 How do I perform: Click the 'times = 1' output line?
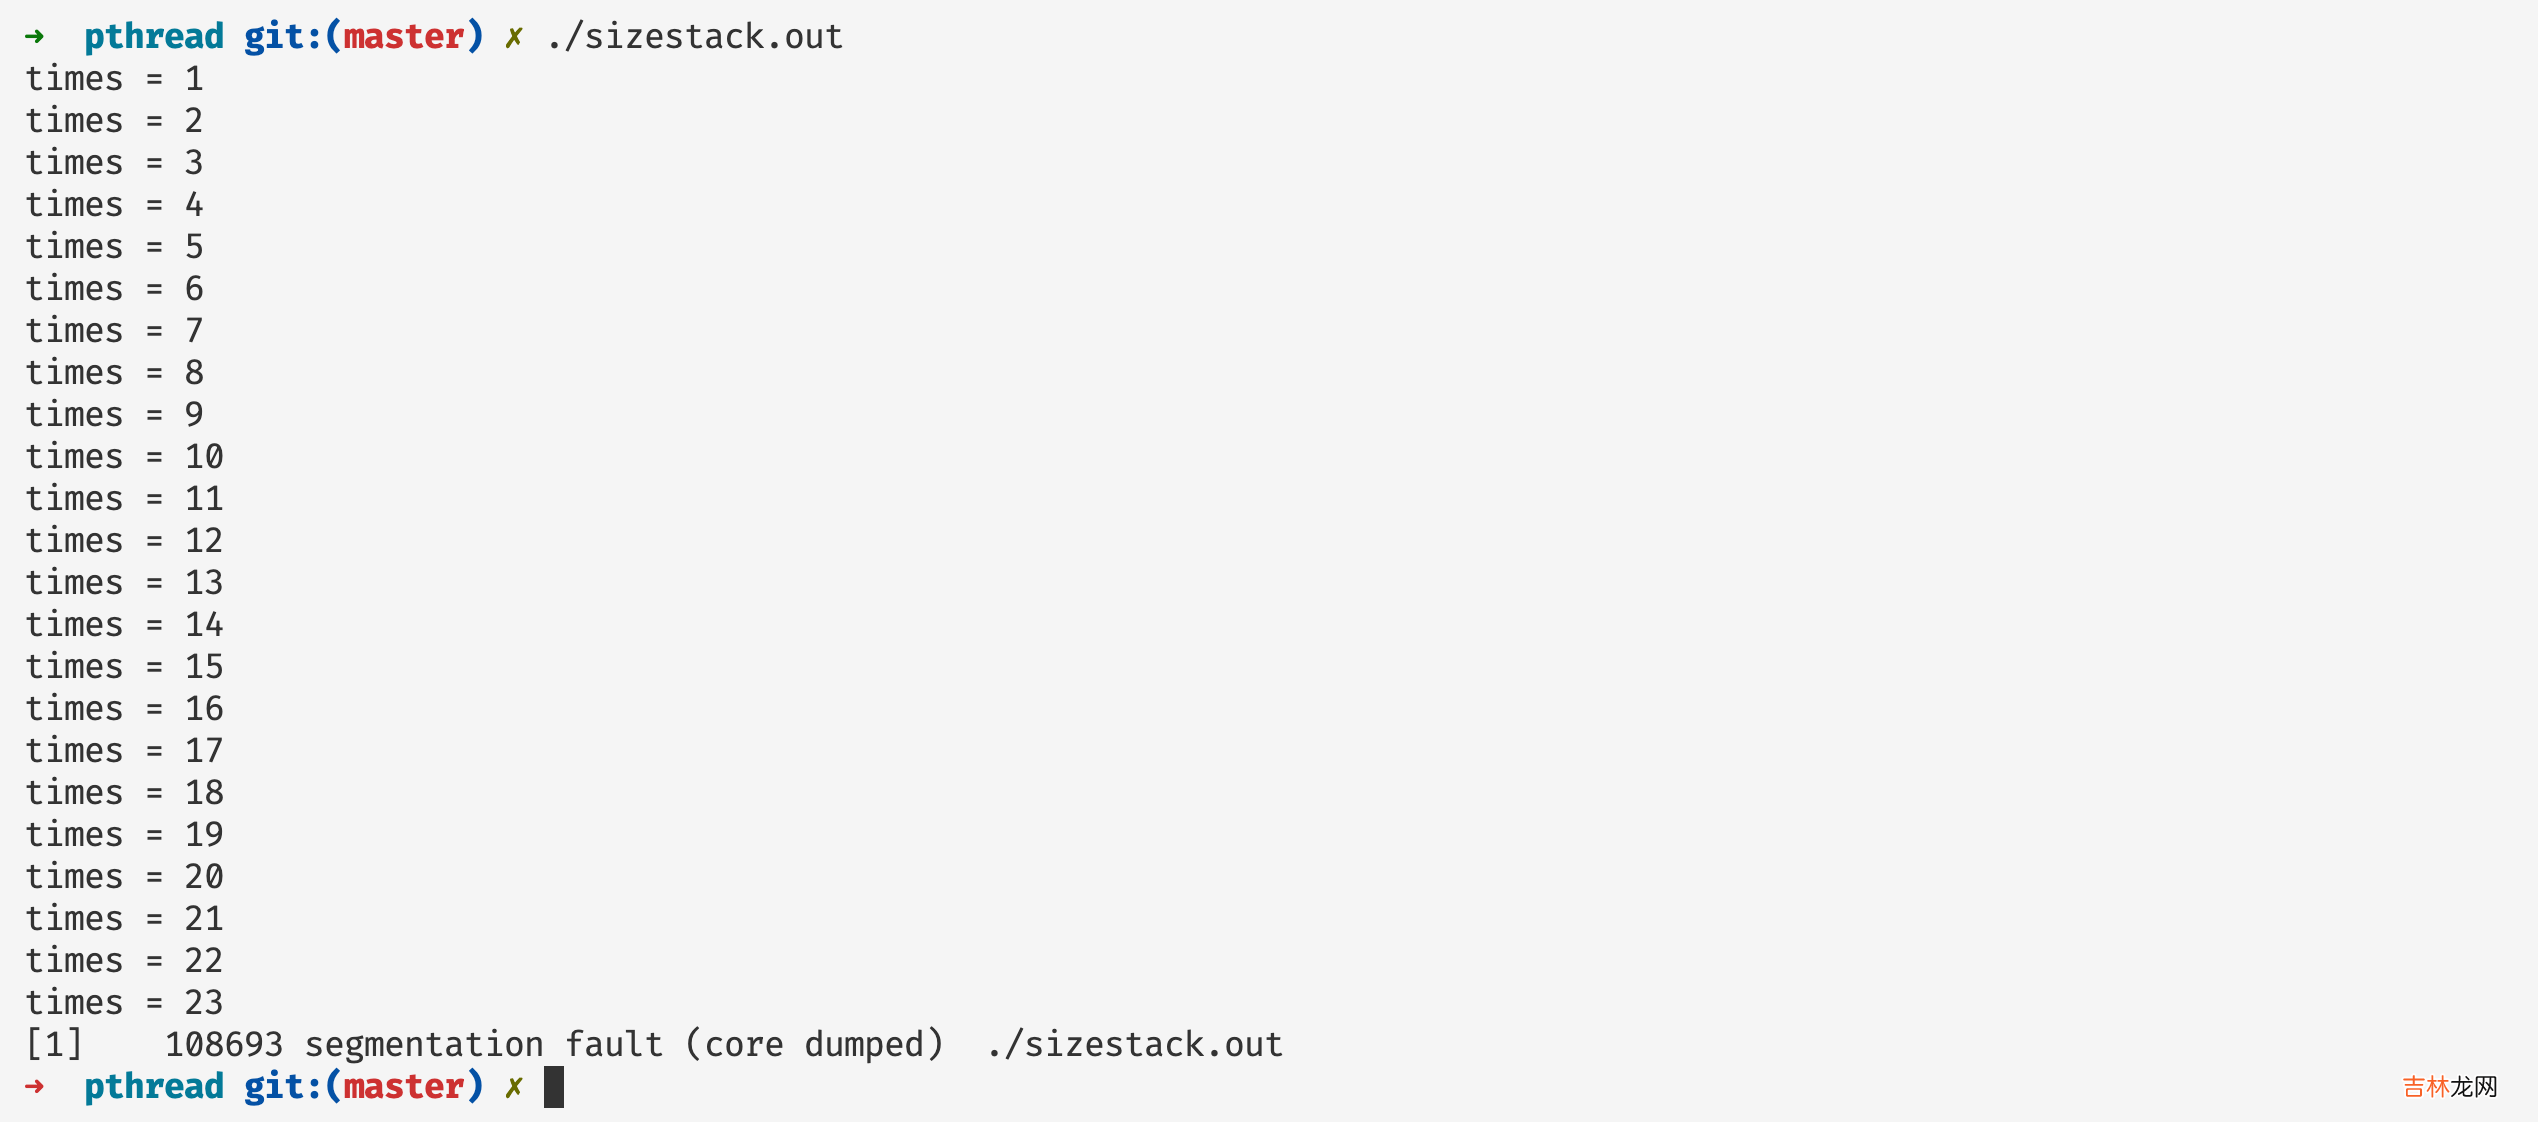coord(114,79)
